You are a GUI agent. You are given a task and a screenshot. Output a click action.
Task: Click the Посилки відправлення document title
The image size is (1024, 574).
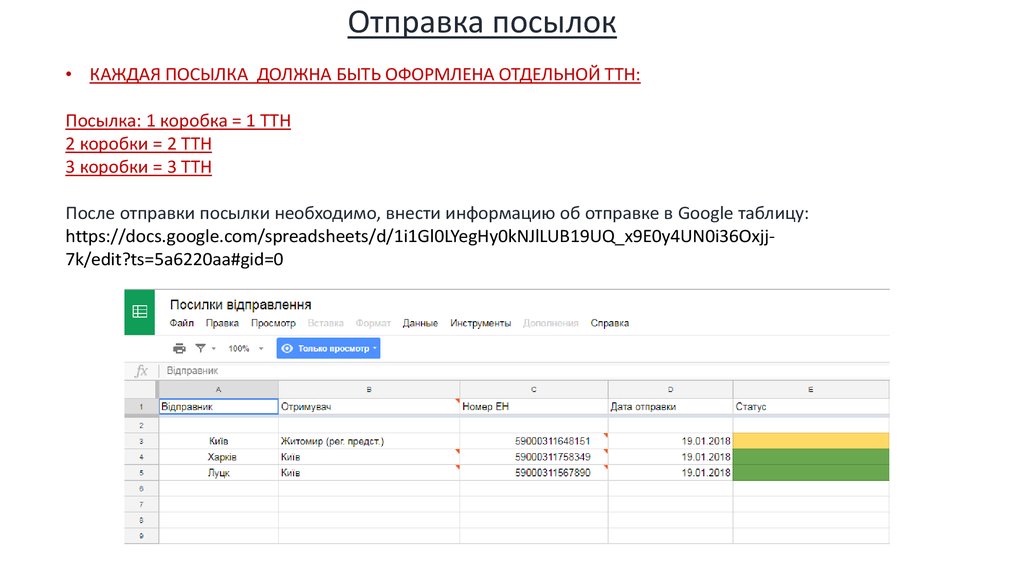coord(240,304)
